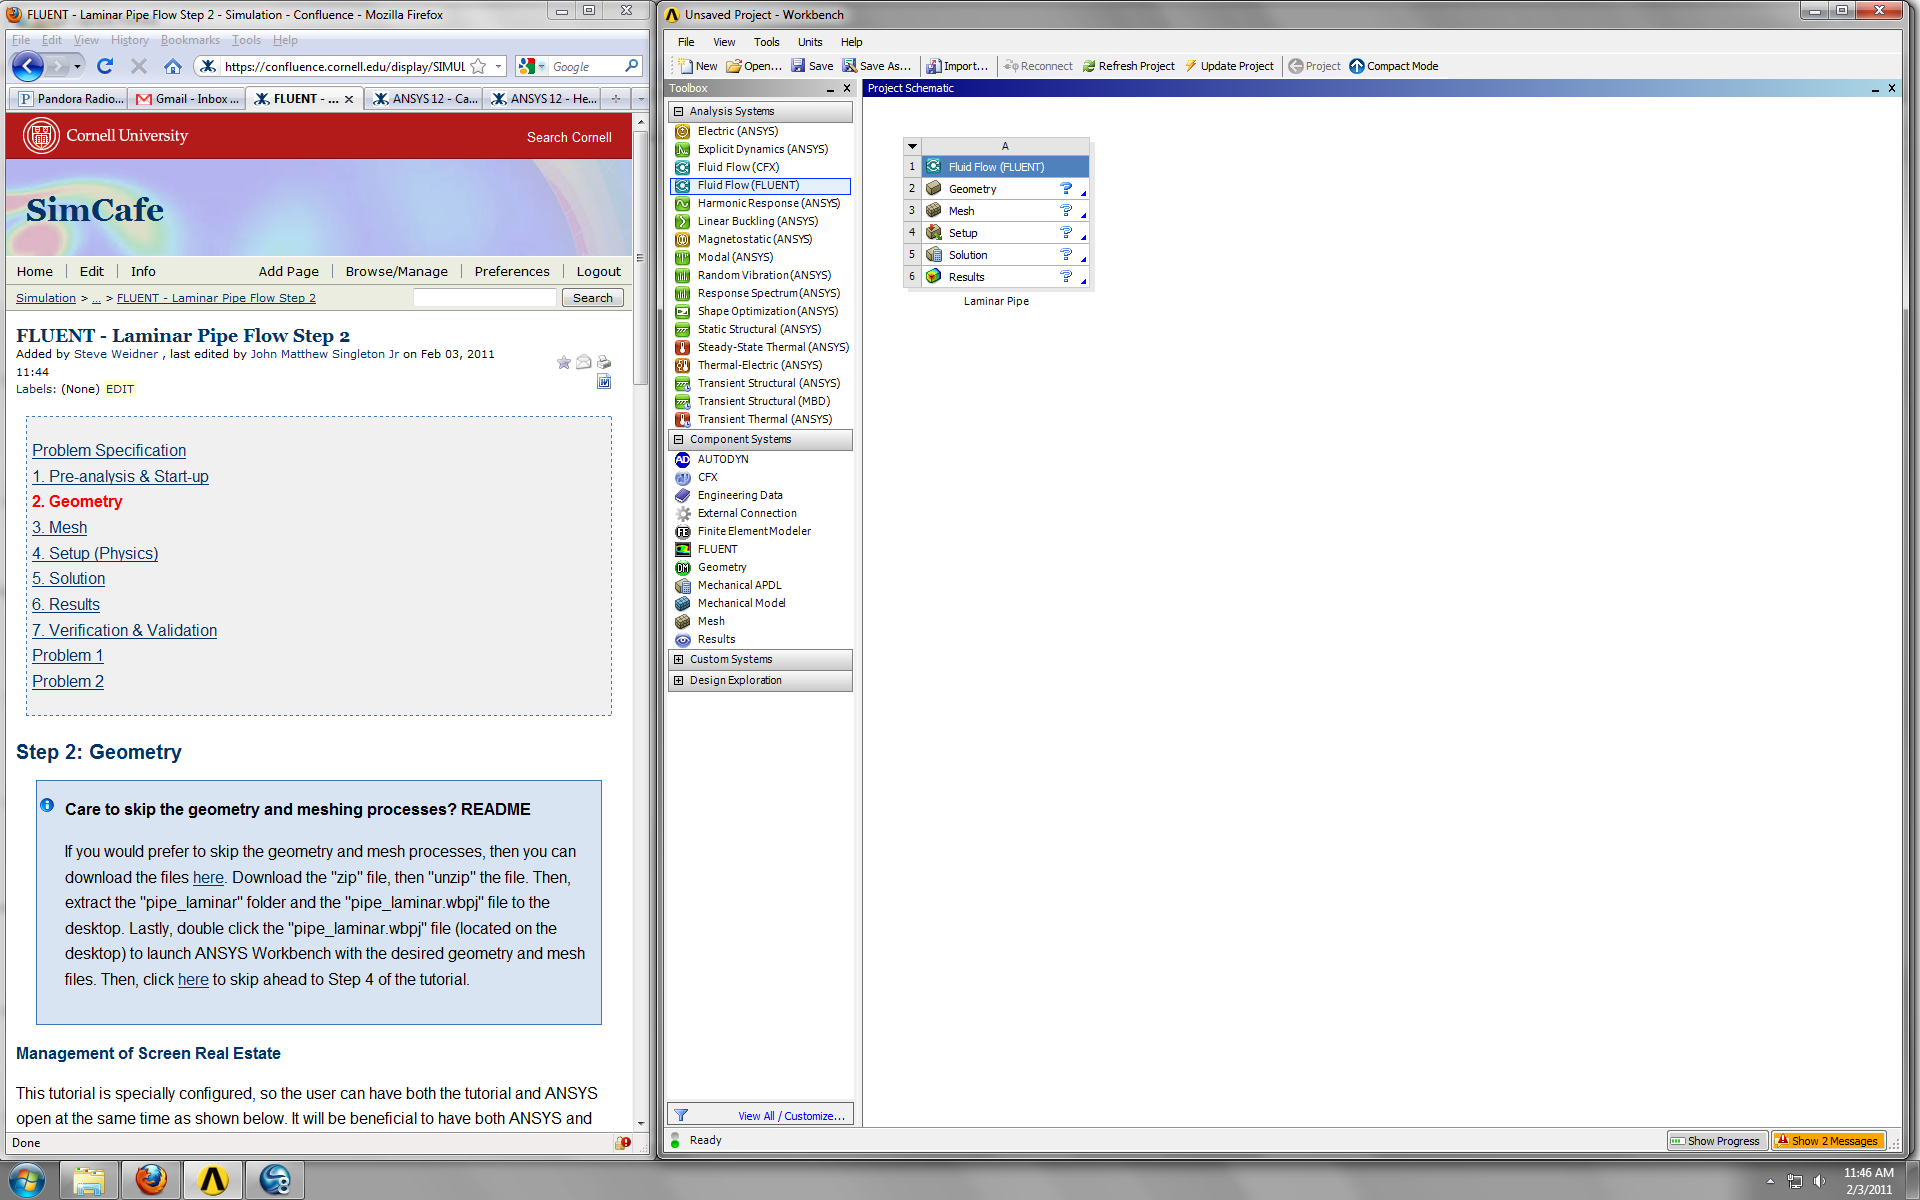This screenshot has width=1920, height=1200.
Task: Click the Save toolbar icon in Workbench
Action: pyautogui.click(x=798, y=66)
